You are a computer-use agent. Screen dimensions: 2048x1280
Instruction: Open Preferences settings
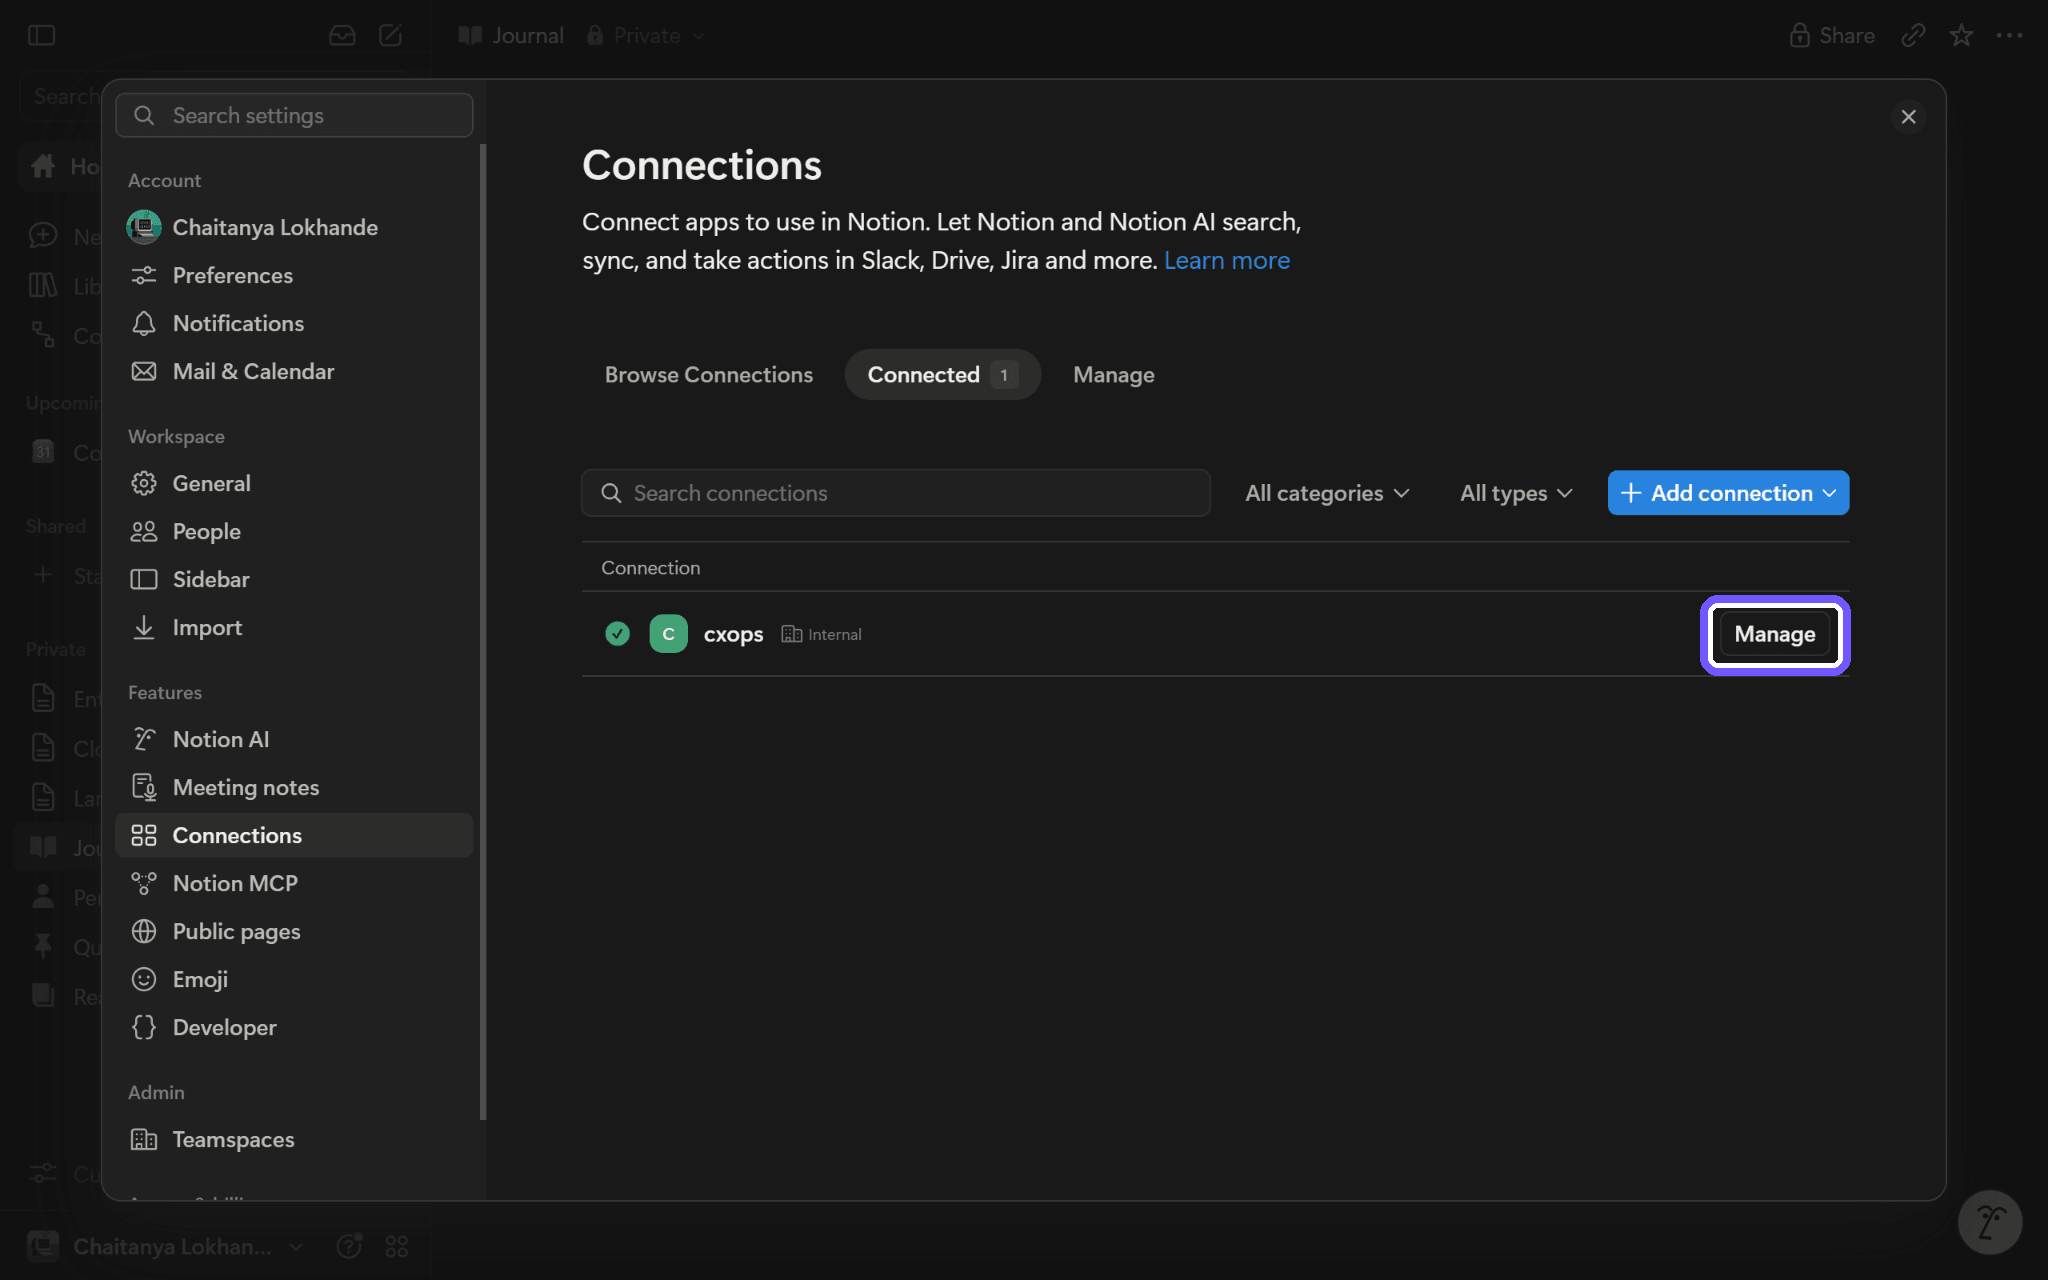(294, 275)
